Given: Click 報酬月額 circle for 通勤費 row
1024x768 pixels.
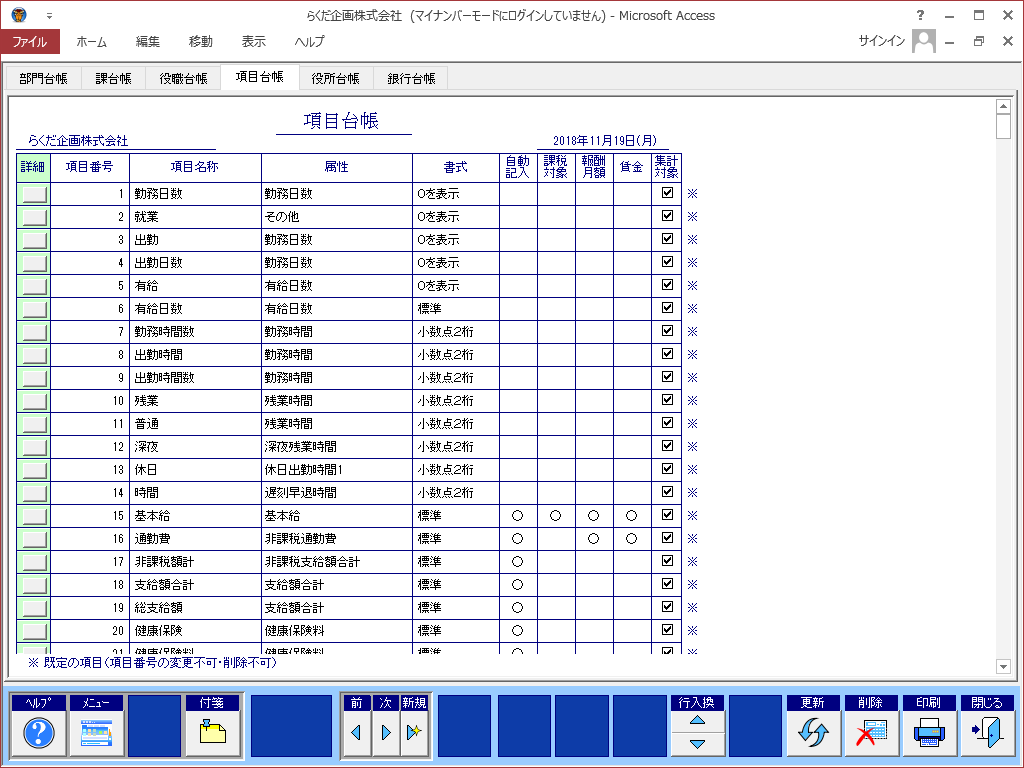Looking at the screenshot, I should [x=593, y=539].
